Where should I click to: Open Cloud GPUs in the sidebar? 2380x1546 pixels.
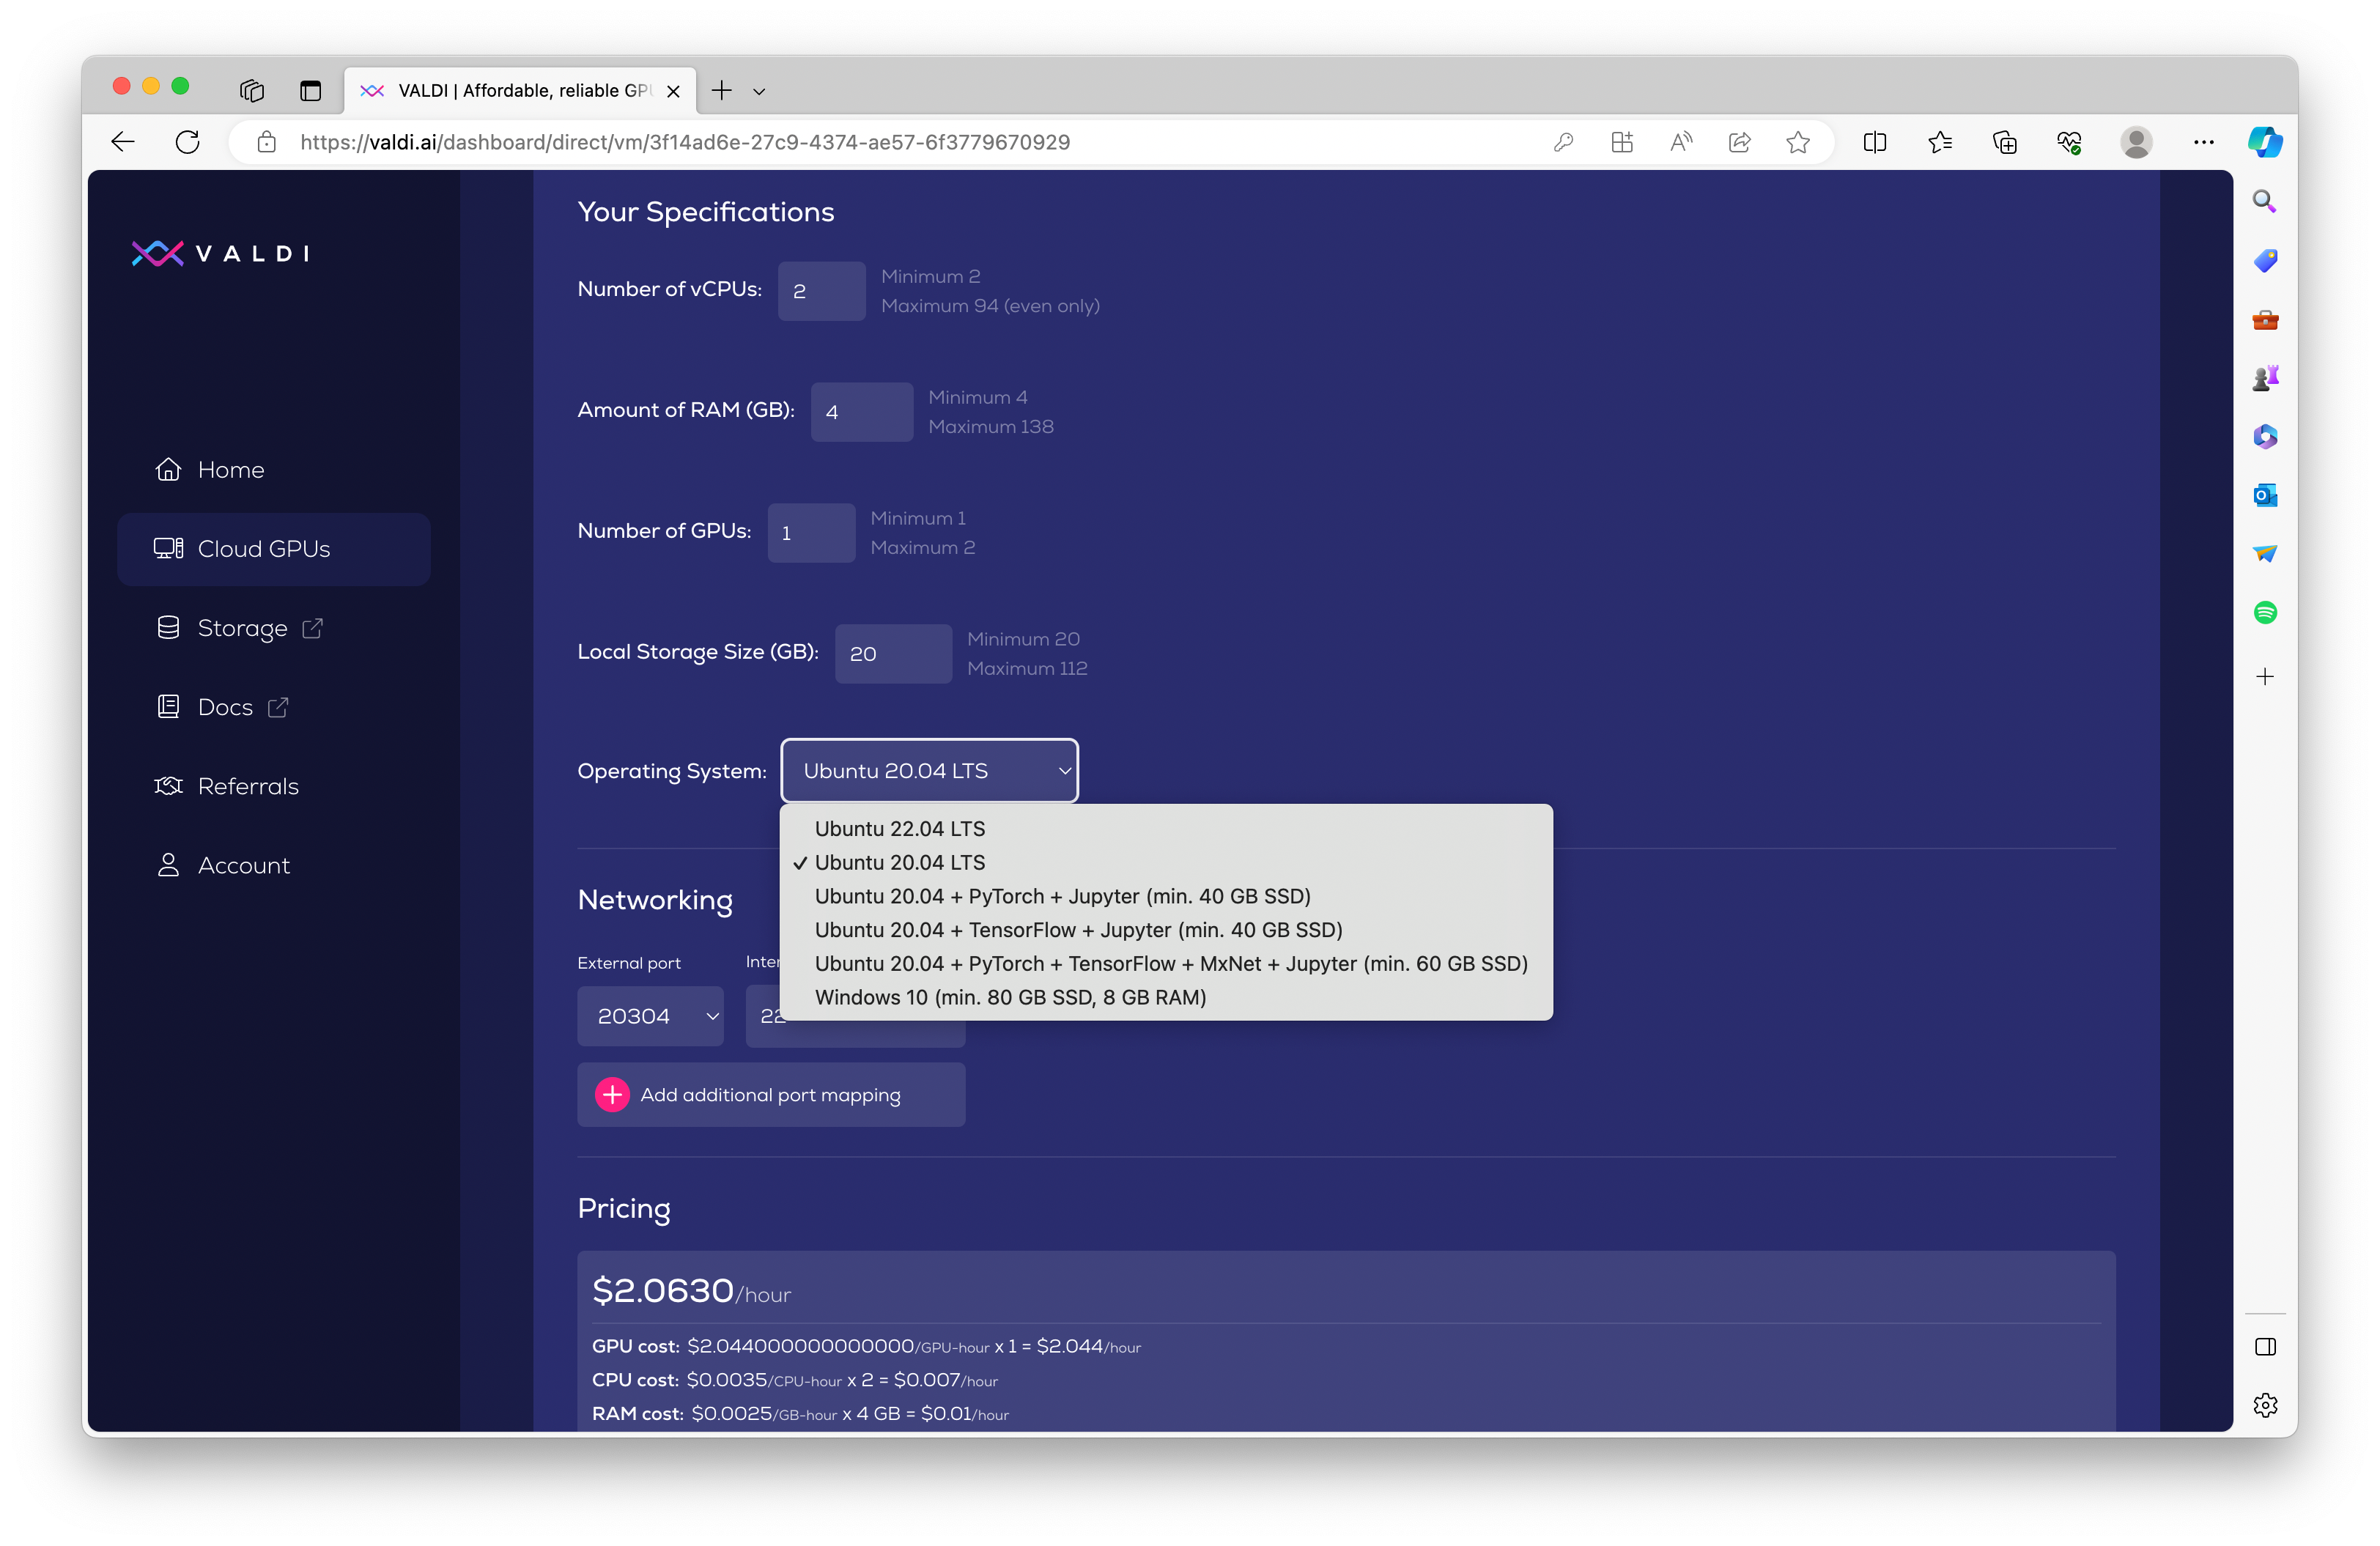(274, 549)
